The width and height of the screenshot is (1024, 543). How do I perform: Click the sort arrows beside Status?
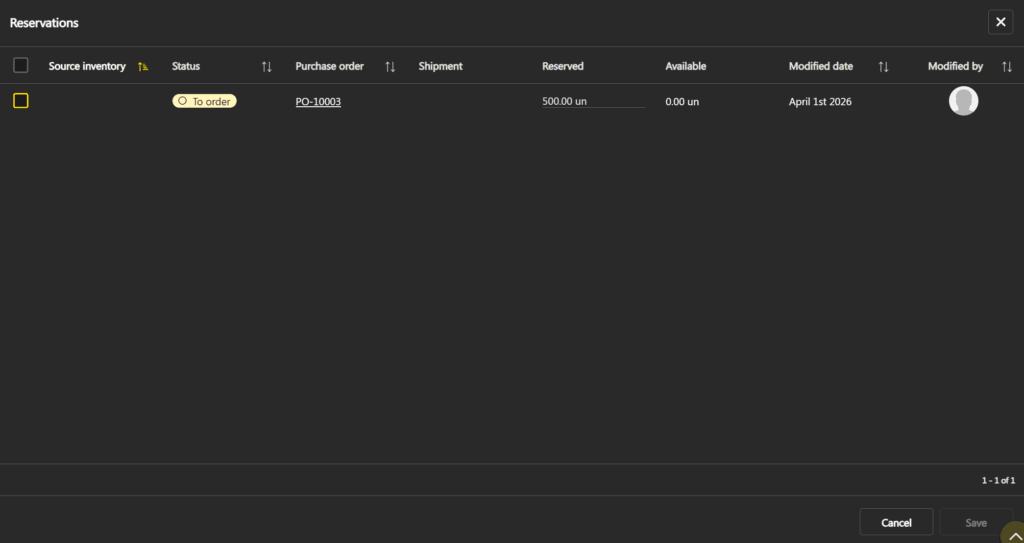coord(266,66)
